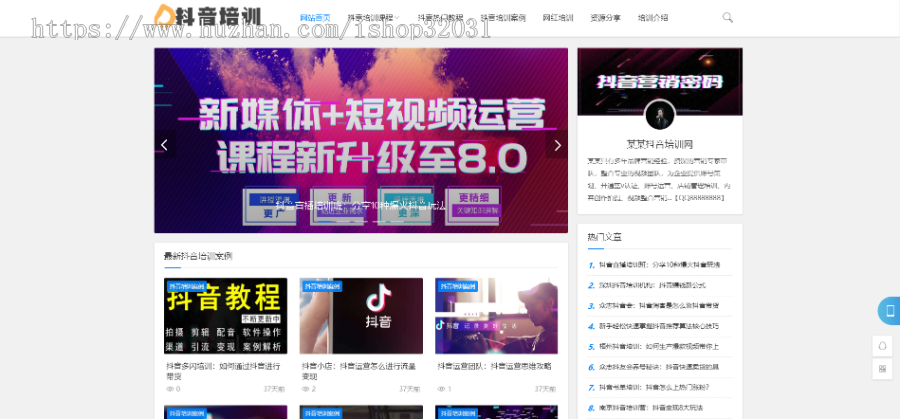900x419 pixels.
Task: Open the floating QQ penguin chat icon
Action: coord(883,346)
